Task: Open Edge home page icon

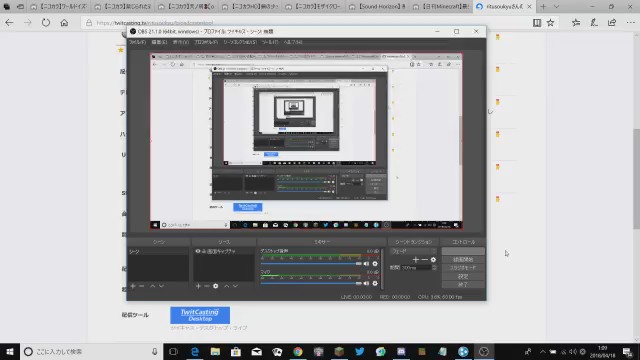Action: pos(64,23)
